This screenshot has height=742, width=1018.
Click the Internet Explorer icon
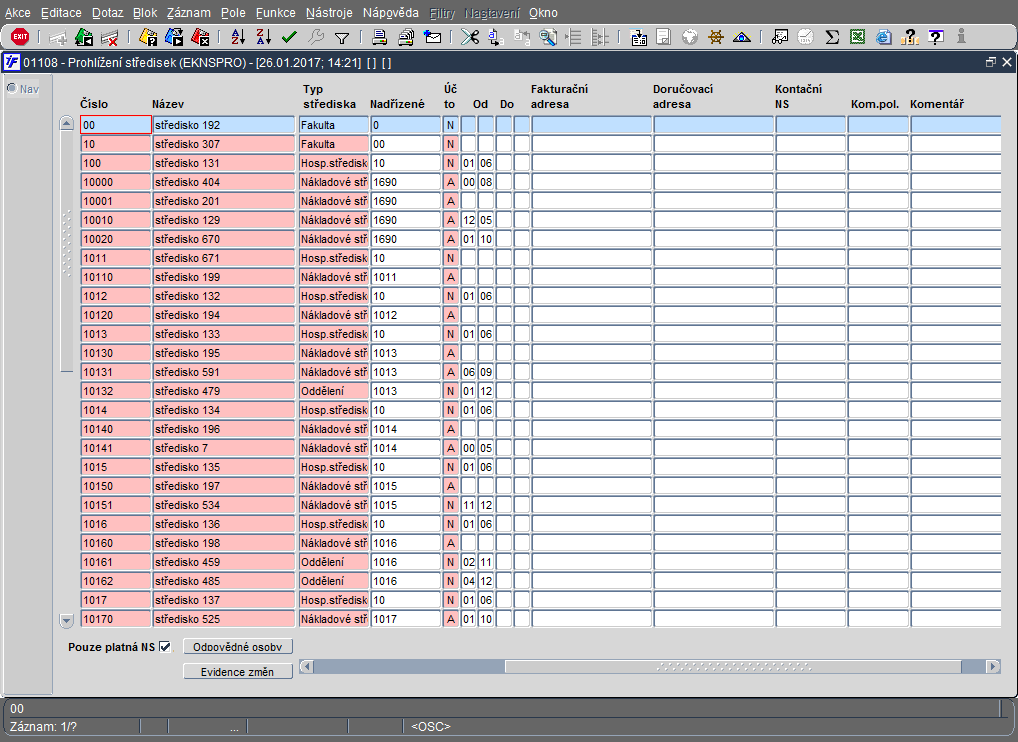[x=883, y=37]
